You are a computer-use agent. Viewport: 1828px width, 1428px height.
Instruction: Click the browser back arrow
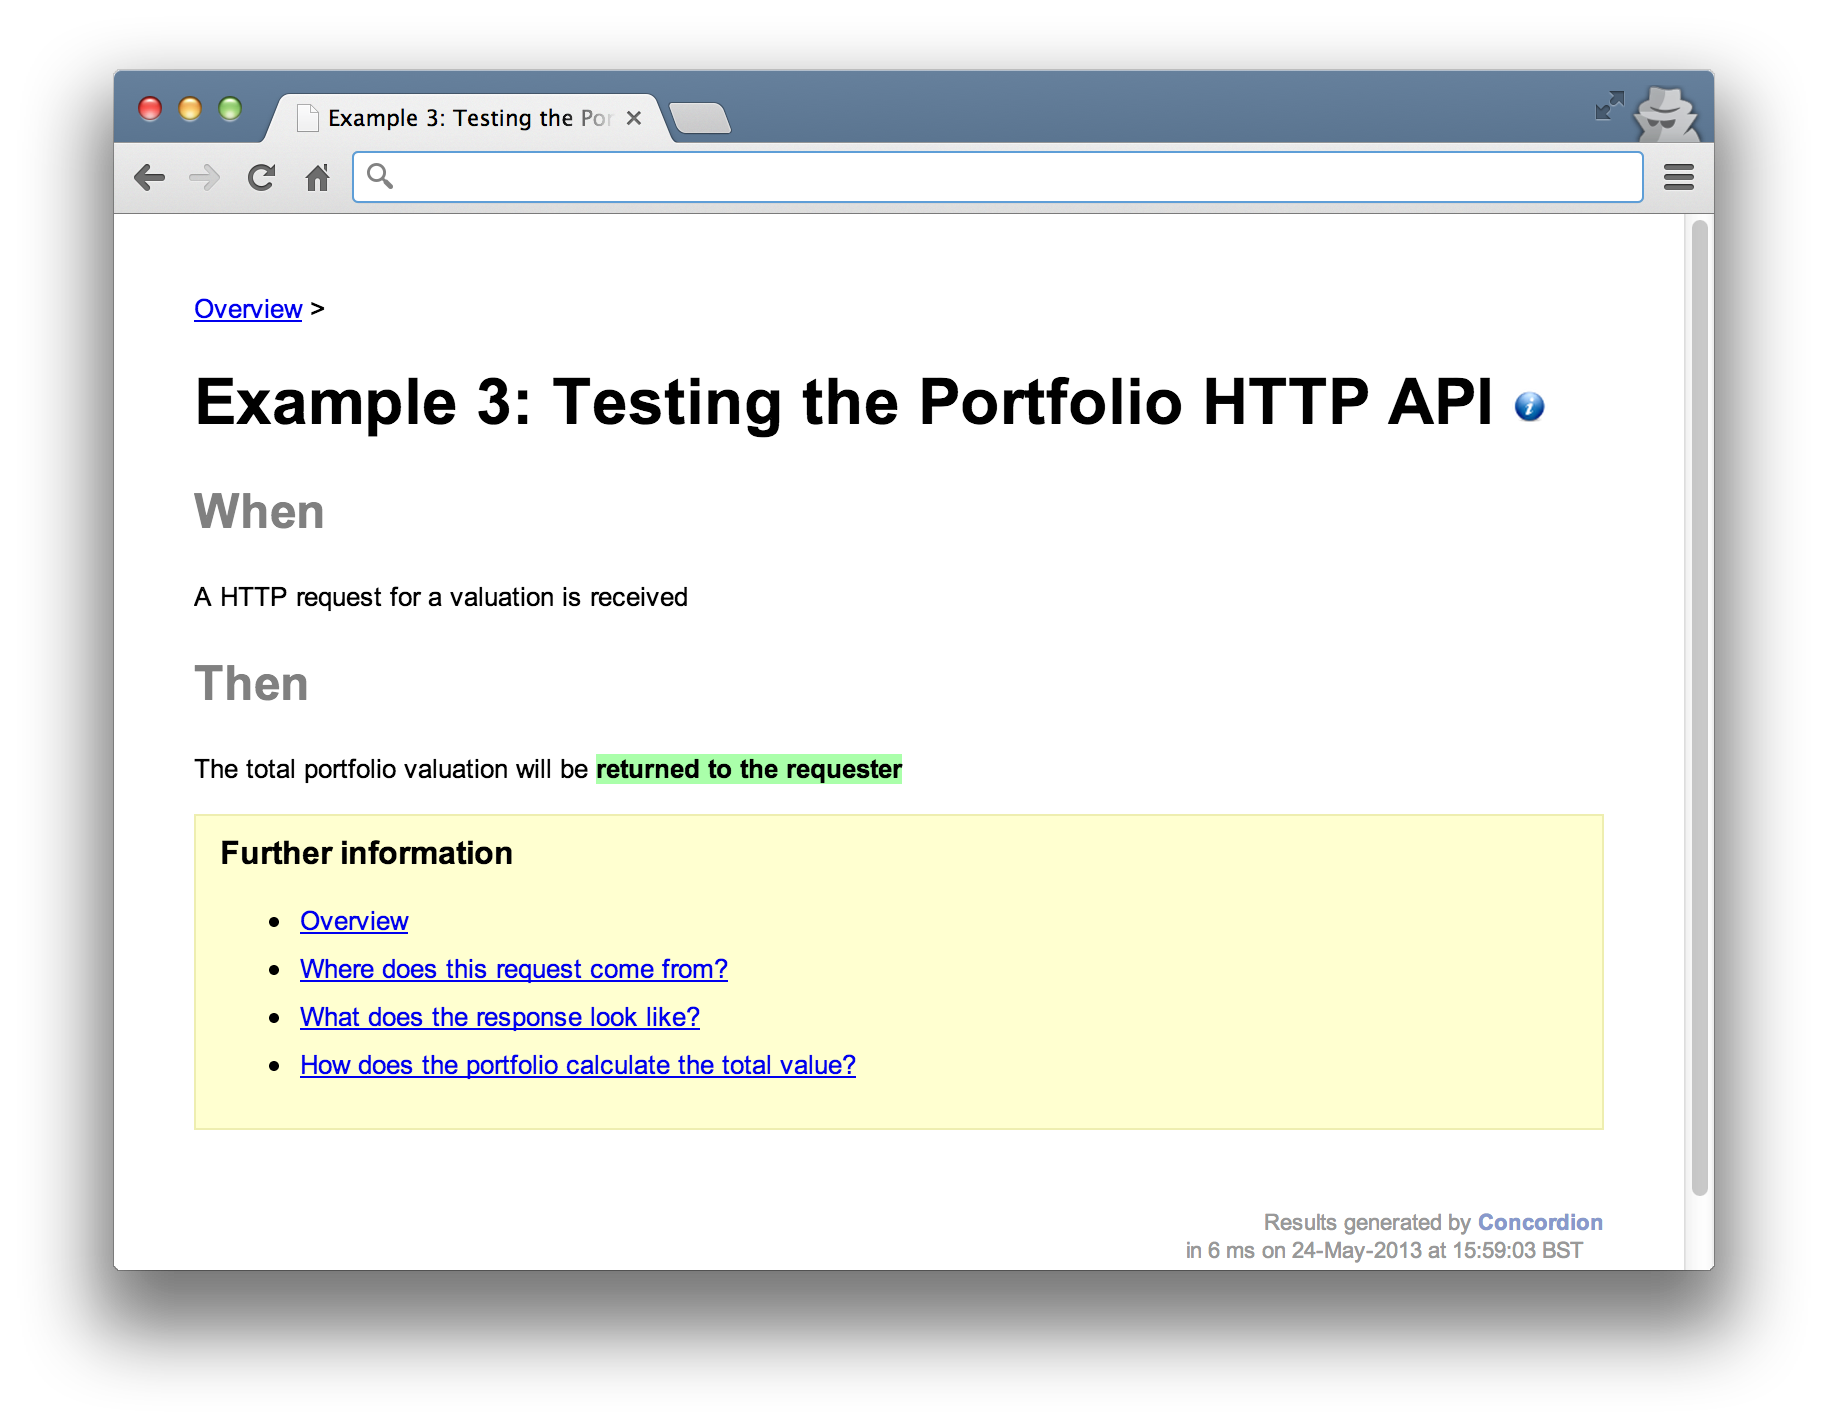coord(150,178)
